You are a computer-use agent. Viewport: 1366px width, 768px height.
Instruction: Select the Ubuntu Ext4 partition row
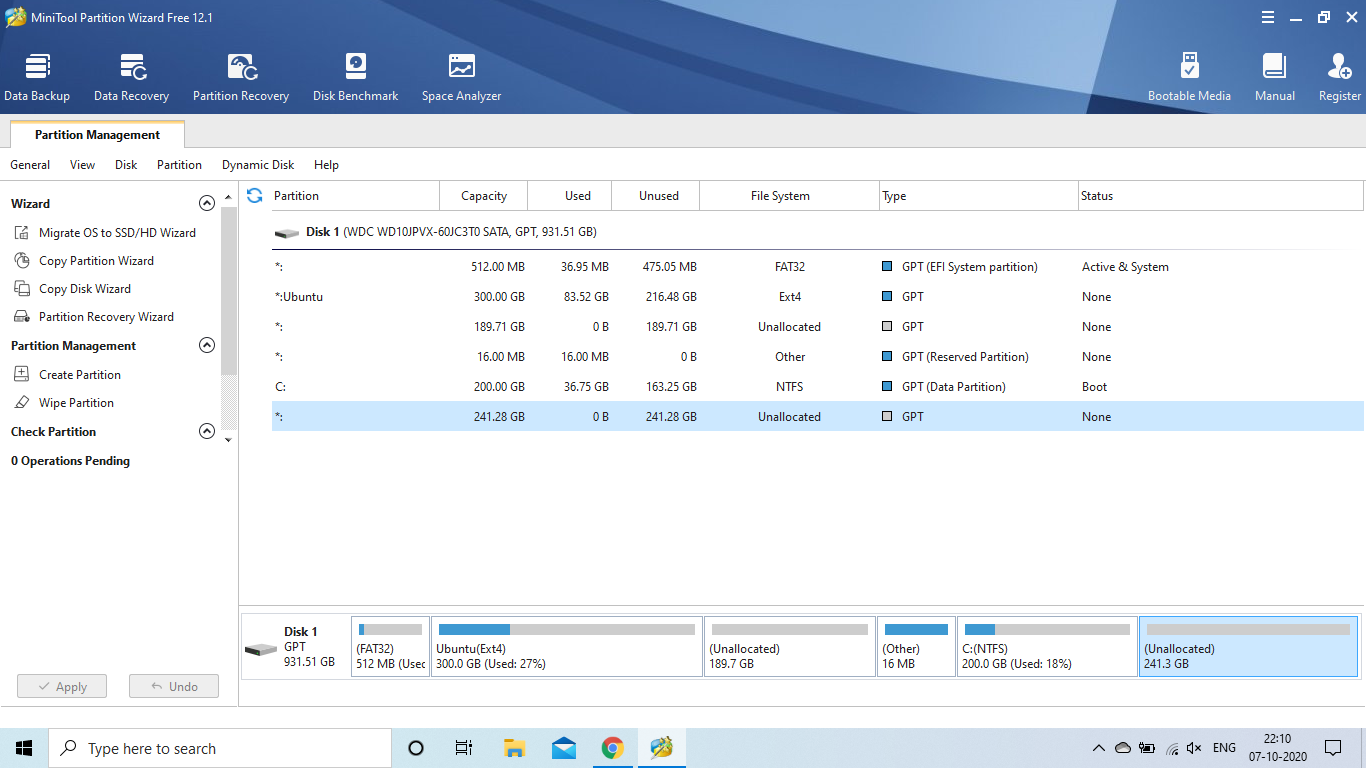(817, 297)
